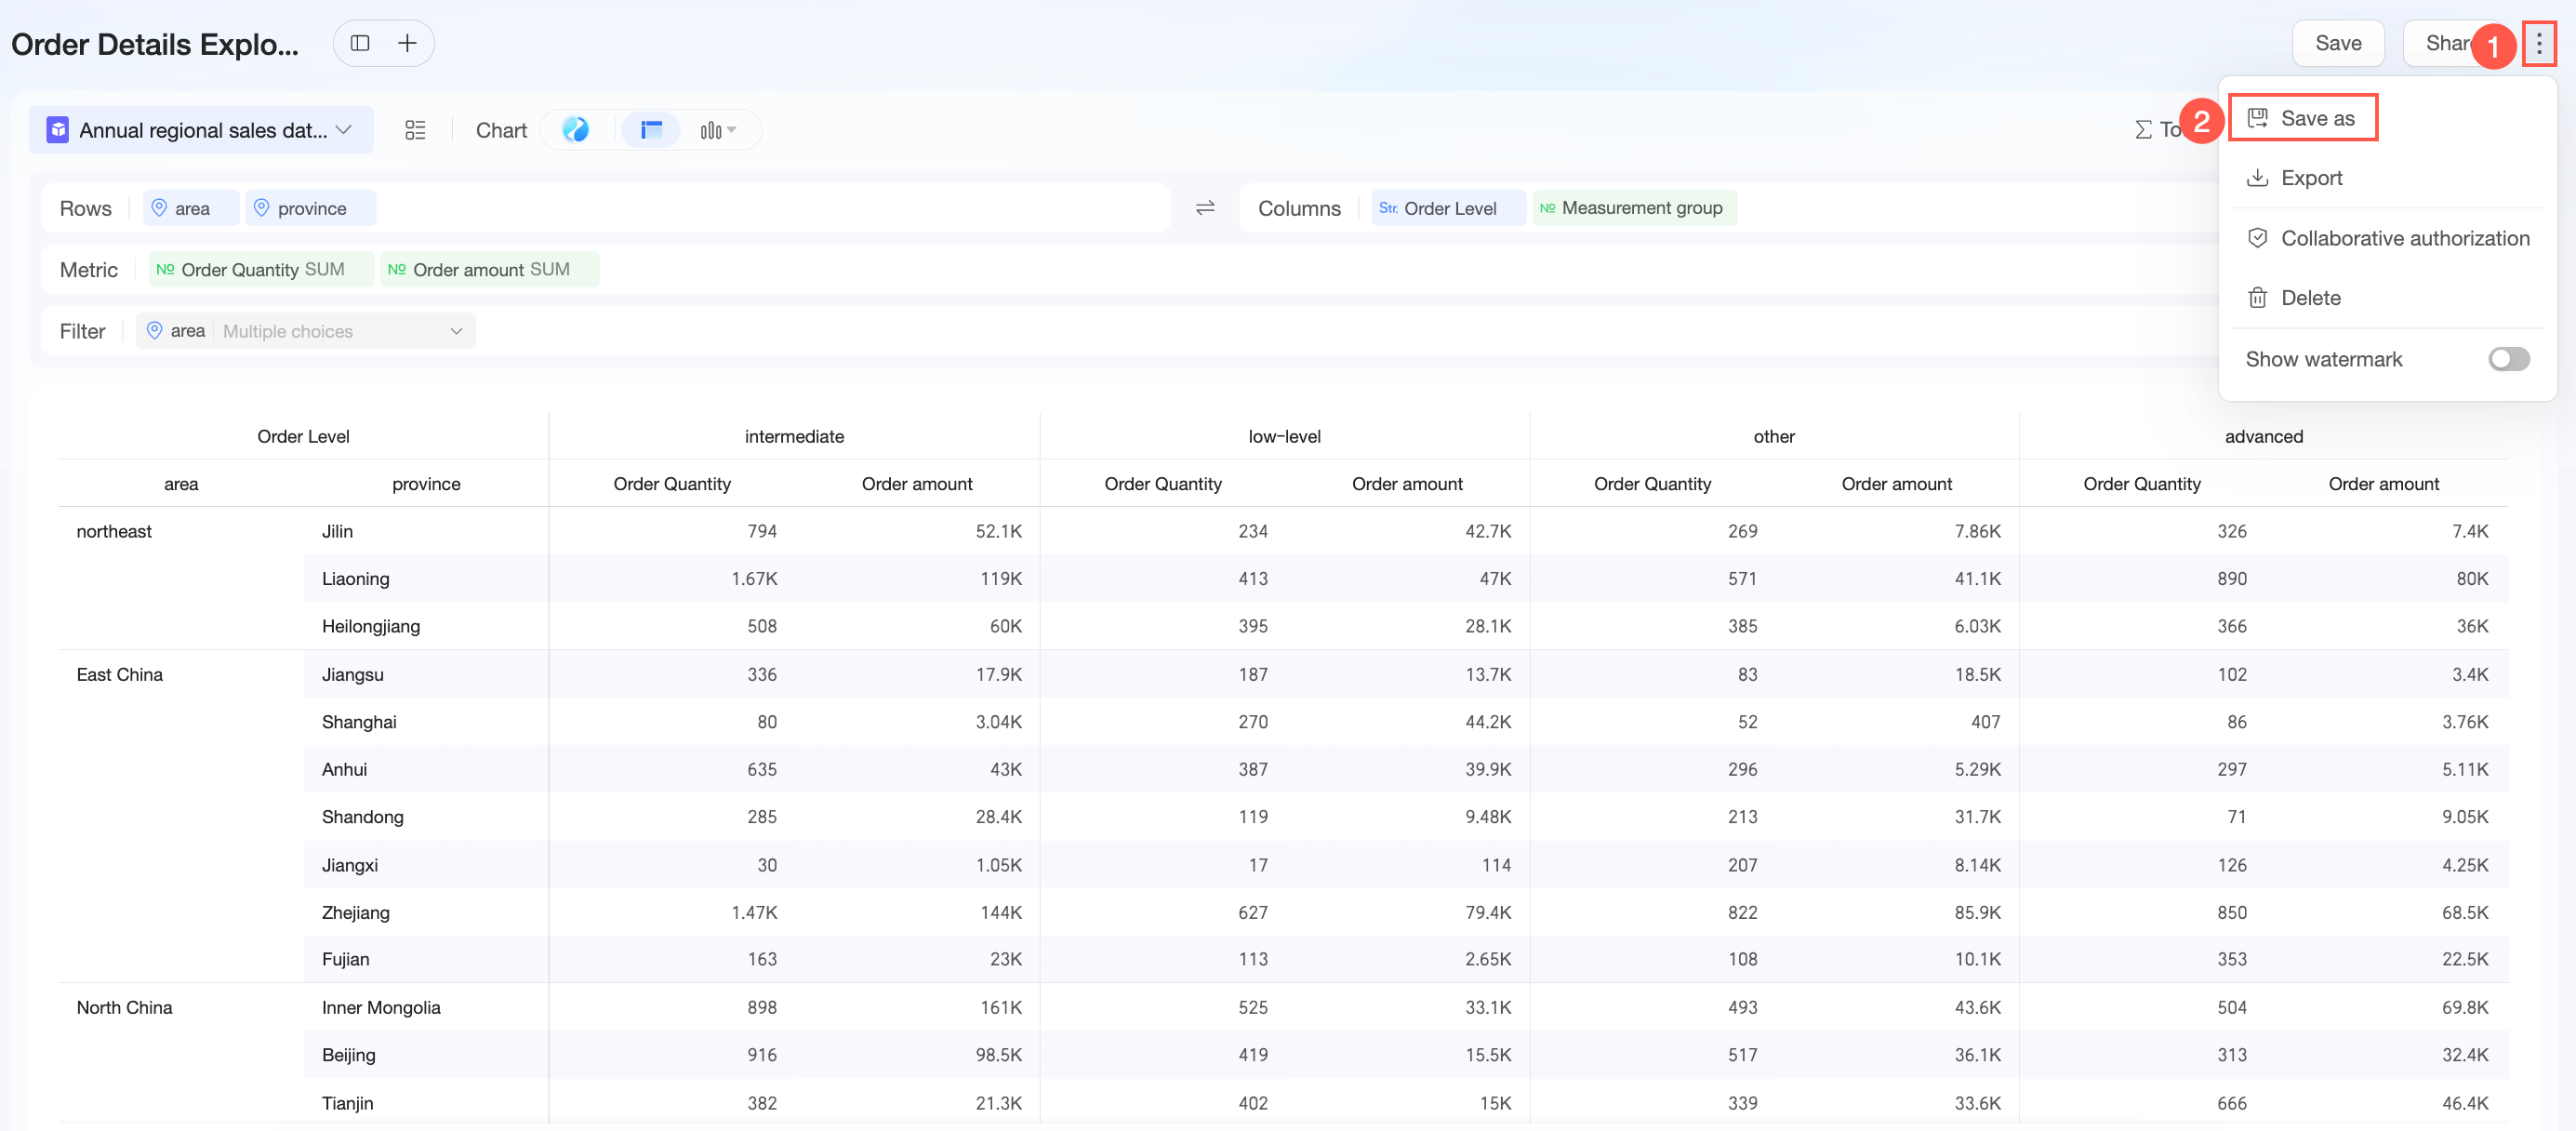The width and height of the screenshot is (2576, 1131).
Task: Open the bar chart type selector
Action: tap(718, 130)
